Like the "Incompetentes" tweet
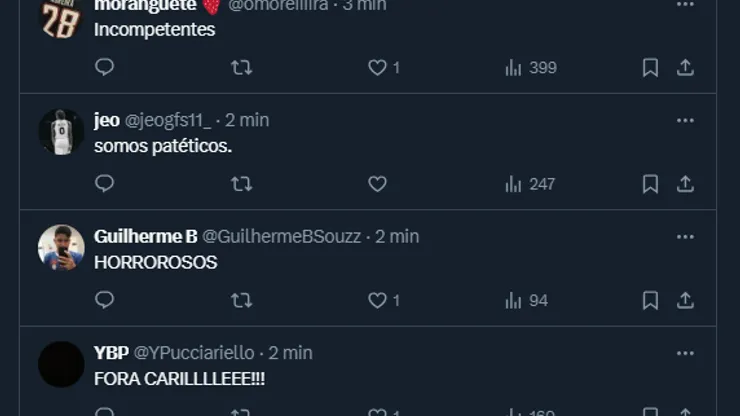The image size is (740, 416). [x=377, y=68]
